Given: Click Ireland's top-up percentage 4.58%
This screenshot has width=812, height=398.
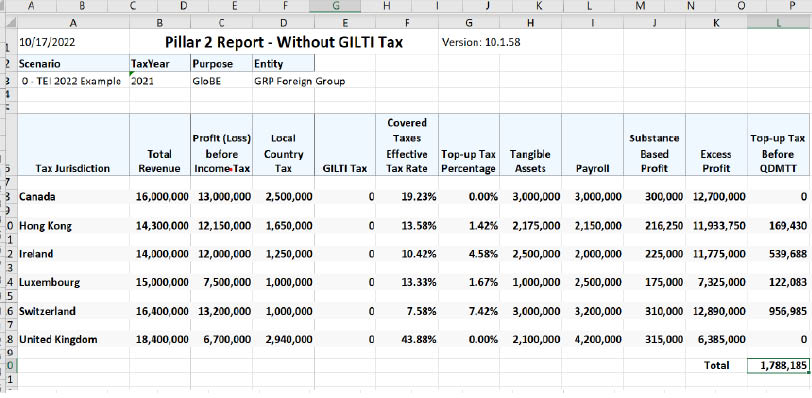Looking at the screenshot, I should pyautogui.click(x=469, y=254).
